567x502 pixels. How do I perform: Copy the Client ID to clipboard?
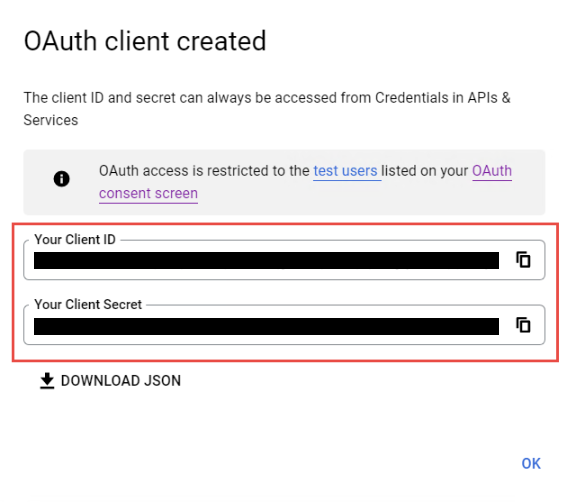[x=523, y=260]
